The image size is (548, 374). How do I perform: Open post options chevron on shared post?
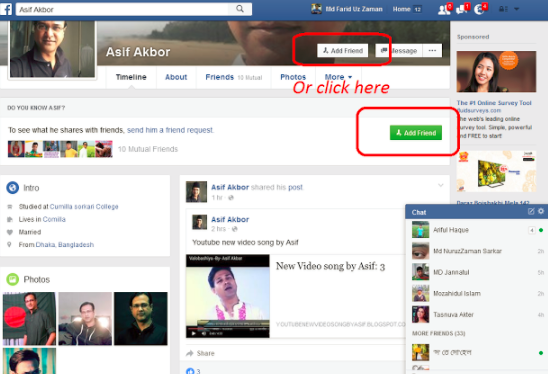(x=440, y=185)
